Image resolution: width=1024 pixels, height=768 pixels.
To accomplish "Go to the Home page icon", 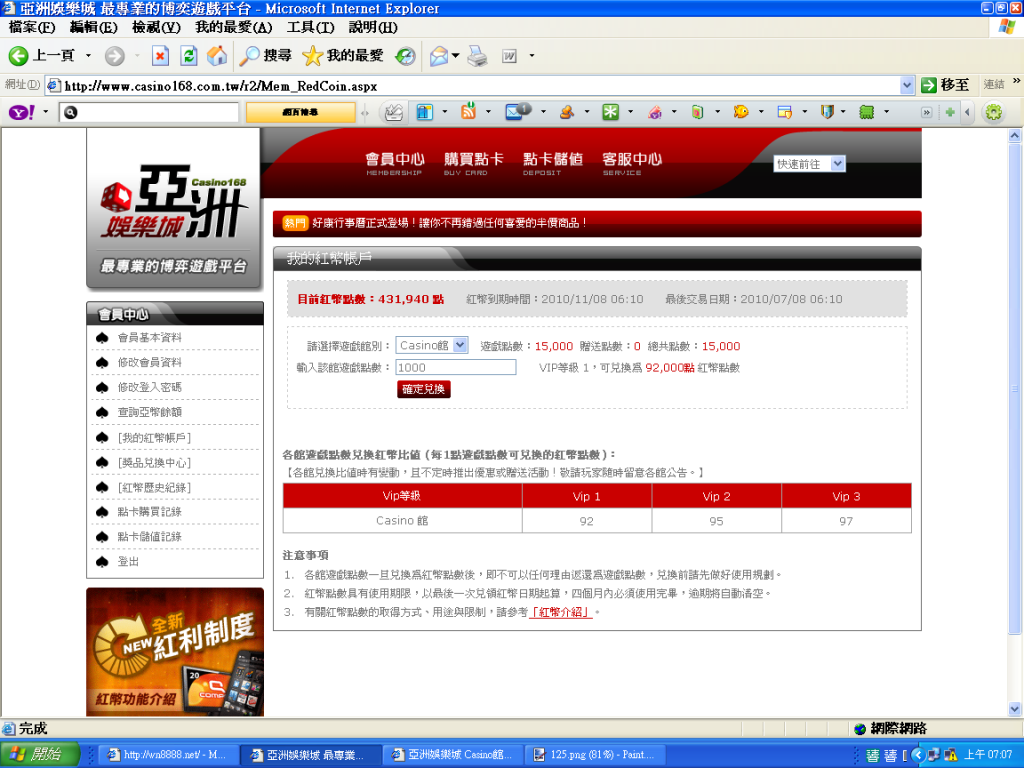I will click(x=216, y=56).
